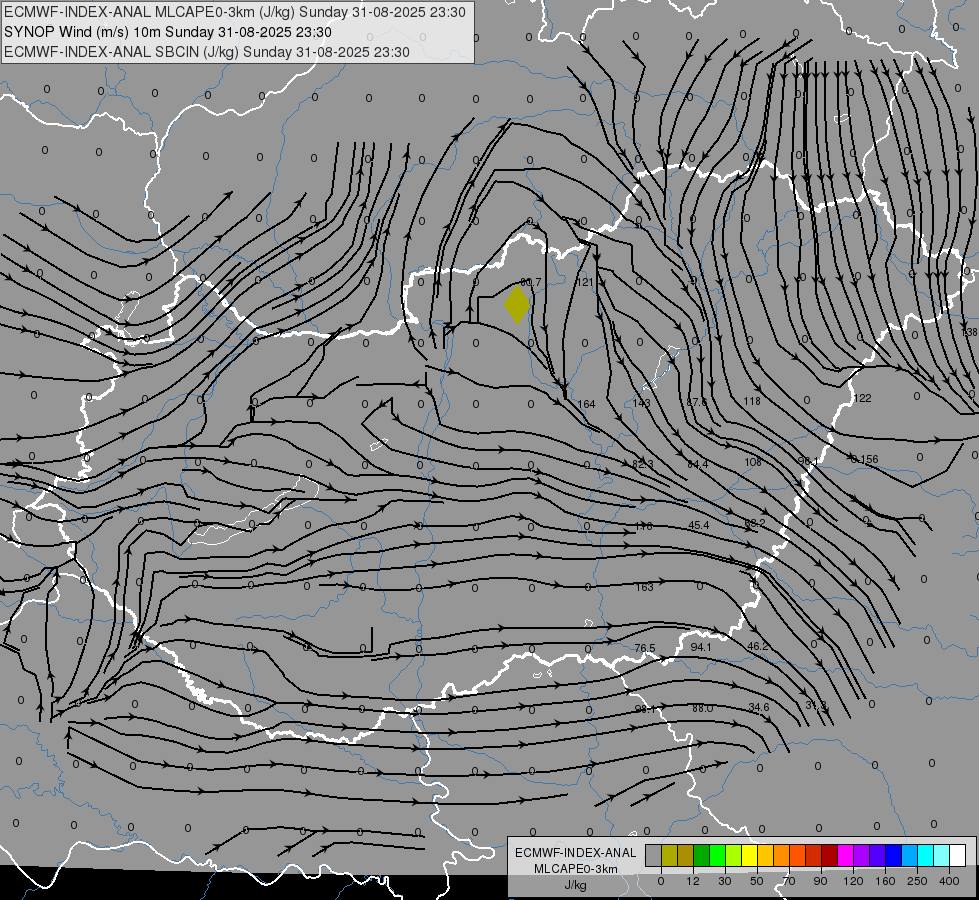Click the map value 46.2
The height and width of the screenshot is (900, 979).
[757, 646]
